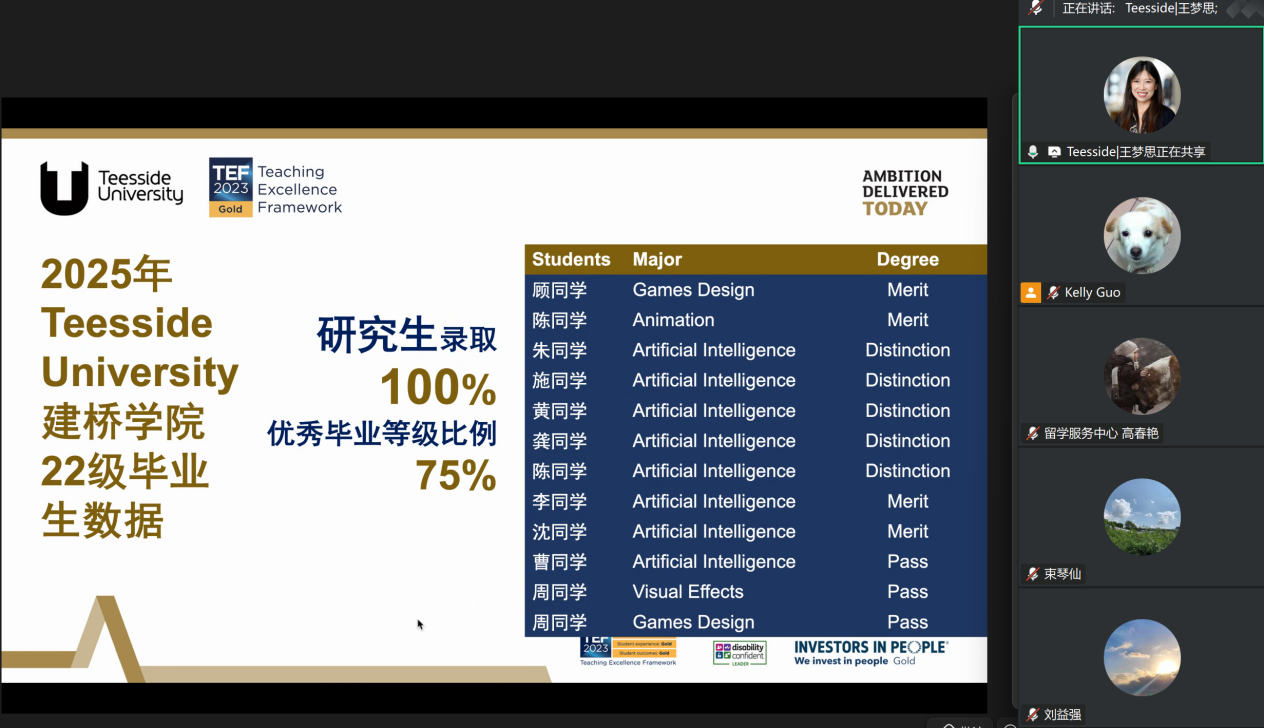
Task: Click the disability confident leader badge
Action: (739, 653)
